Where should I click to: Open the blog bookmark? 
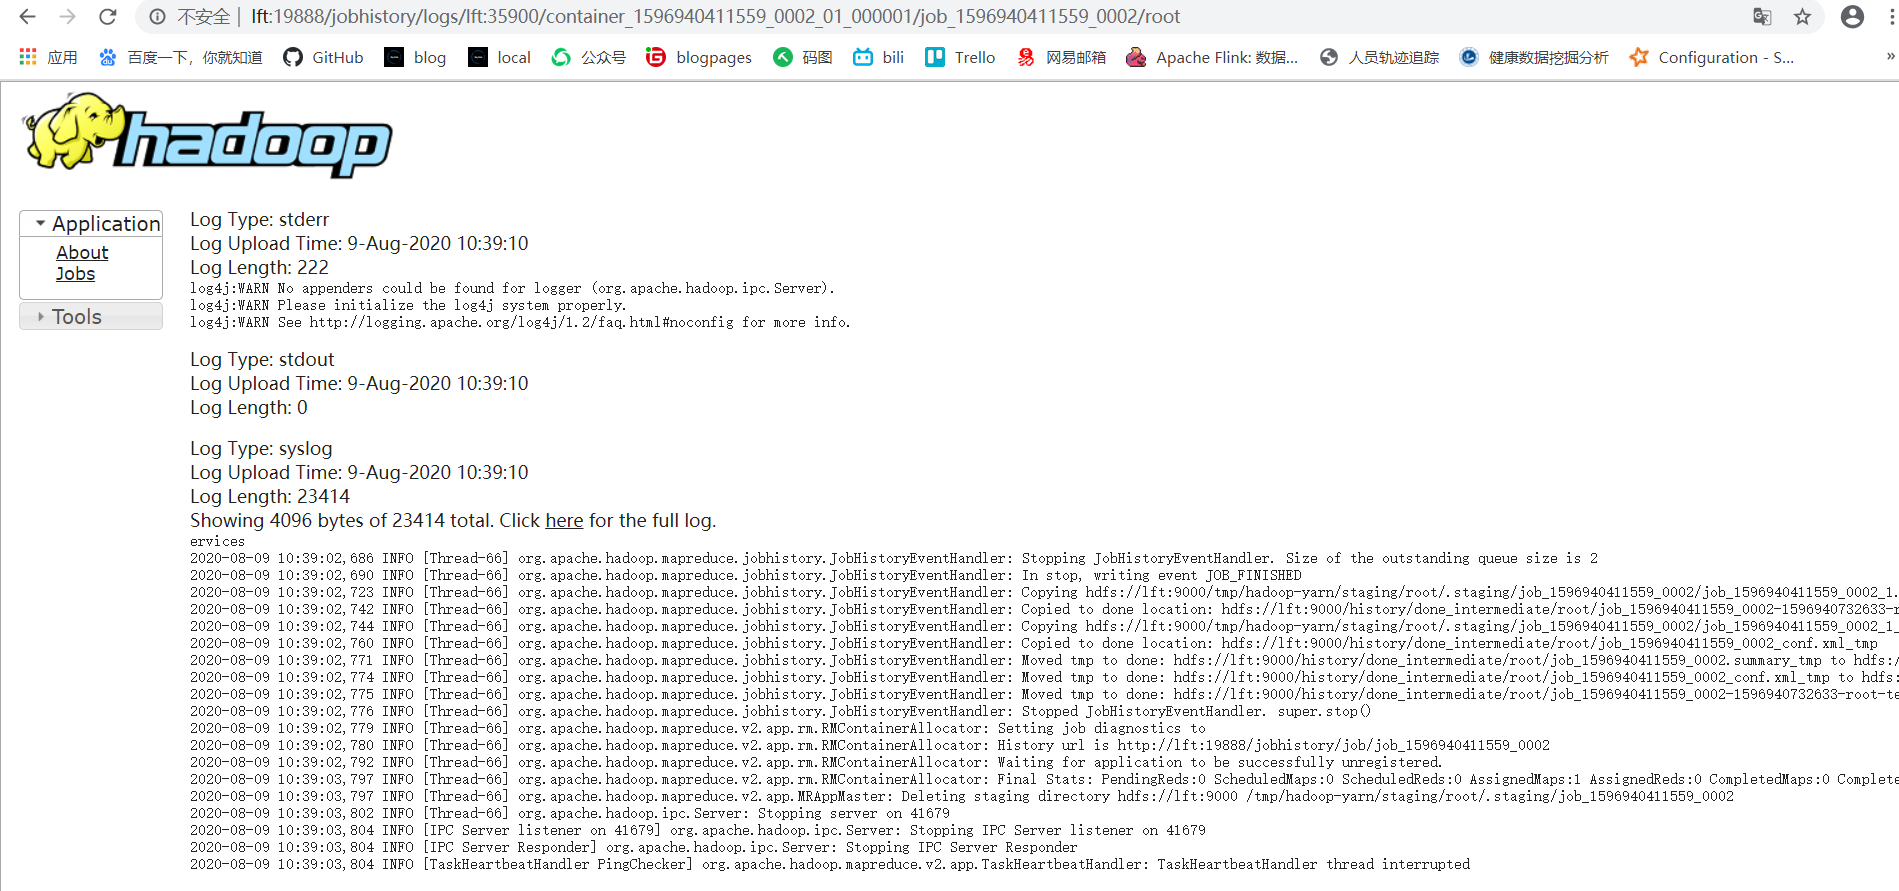pyautogui.click(x=415, y=57)
